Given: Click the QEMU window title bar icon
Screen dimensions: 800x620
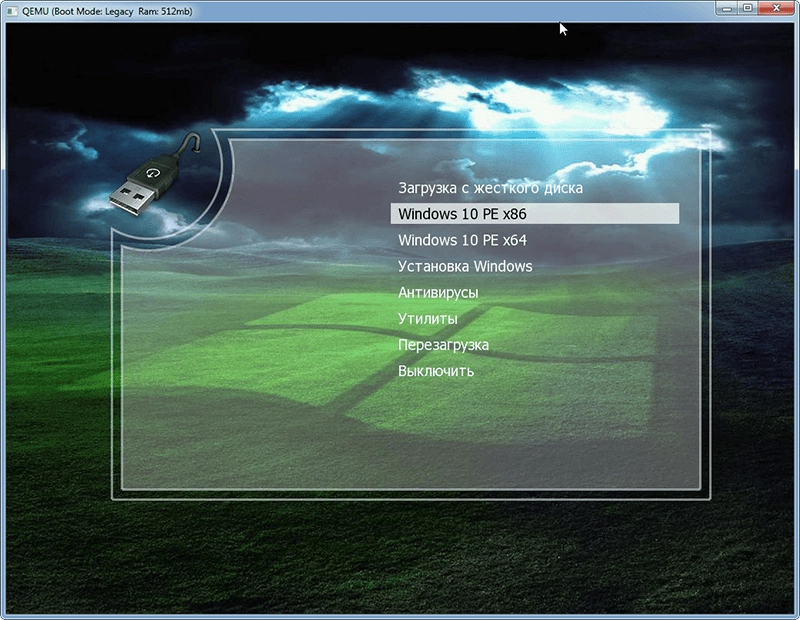Looking at the screenshot, I should [11, 11].
